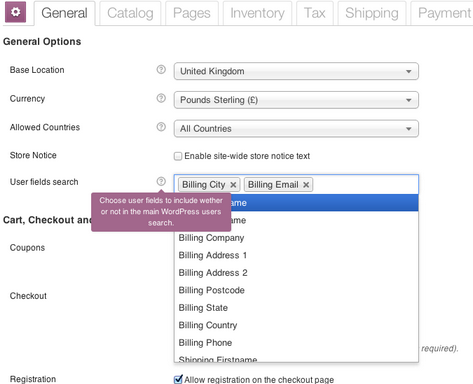Open the help tip for Currency
This screenshot has height=384, width=473.
point(161,98)
